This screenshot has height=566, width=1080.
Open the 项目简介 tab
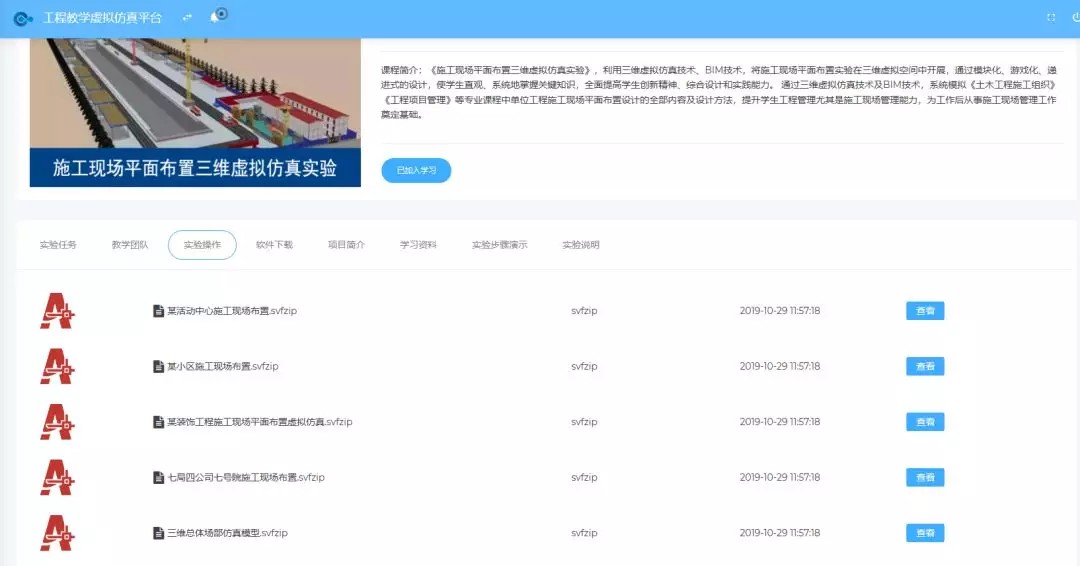346,245
